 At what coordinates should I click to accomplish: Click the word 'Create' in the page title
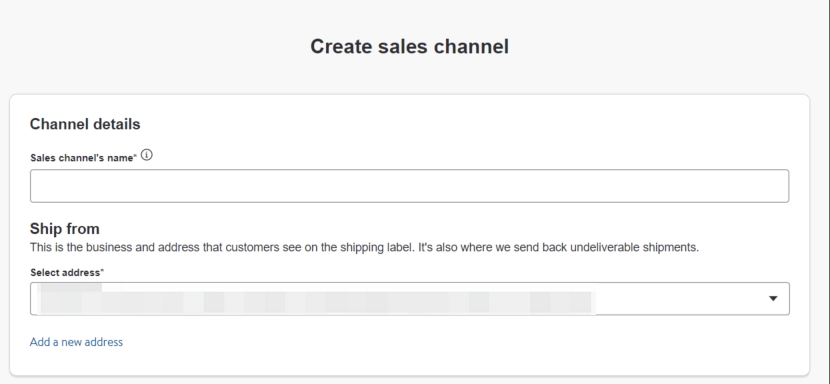tap(341, 47)
